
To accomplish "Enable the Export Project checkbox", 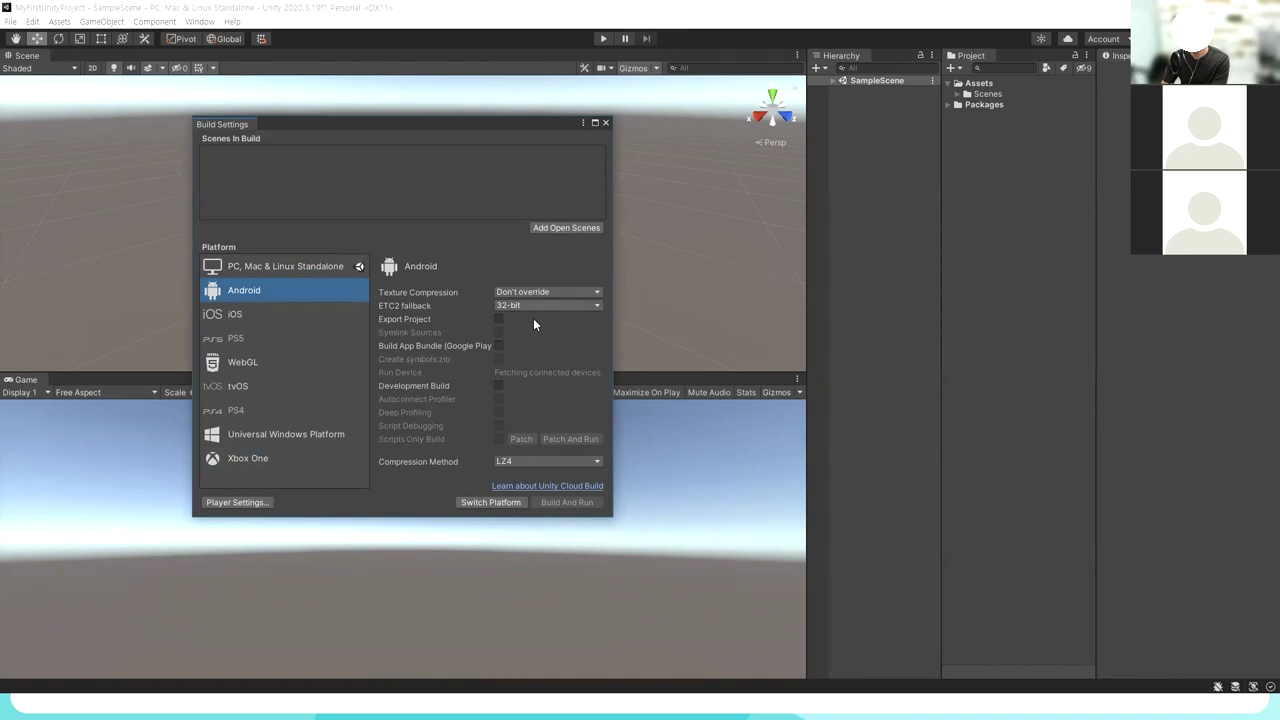I will point(499,319).
